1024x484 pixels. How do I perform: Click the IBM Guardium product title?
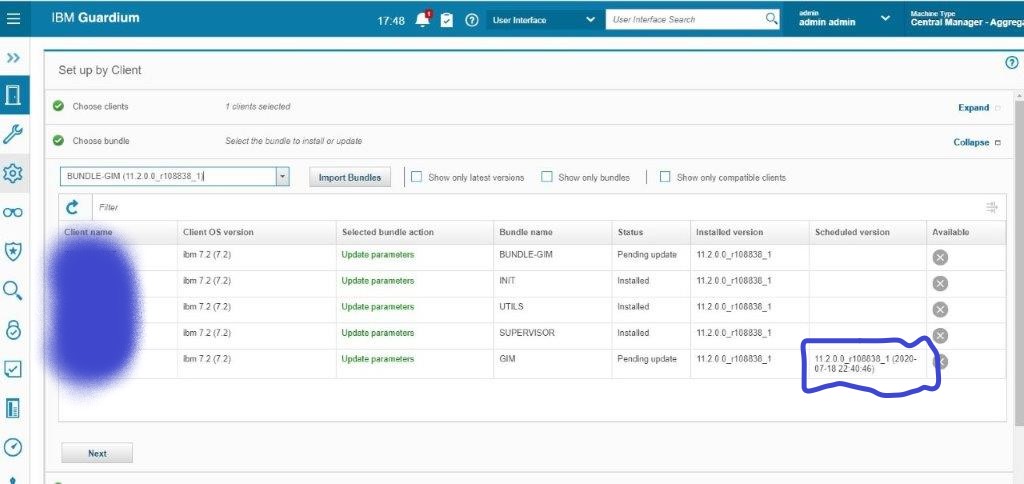point(95,18)
